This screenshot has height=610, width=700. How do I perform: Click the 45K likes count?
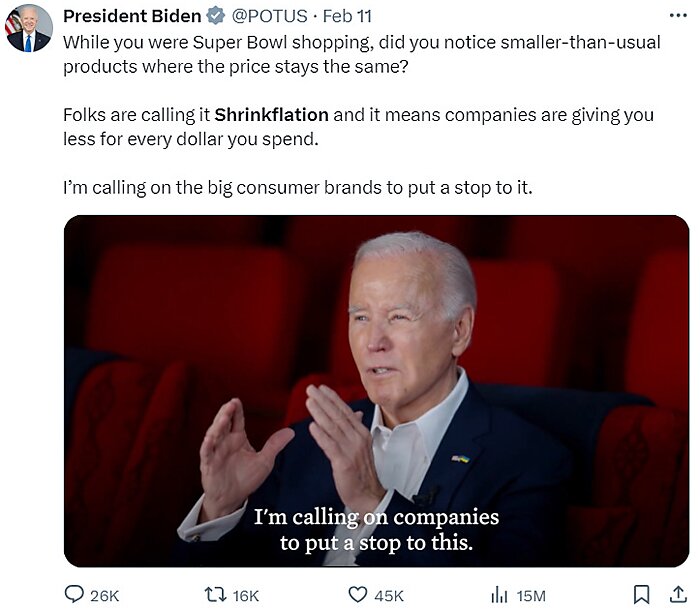click(x=389, y=596)
